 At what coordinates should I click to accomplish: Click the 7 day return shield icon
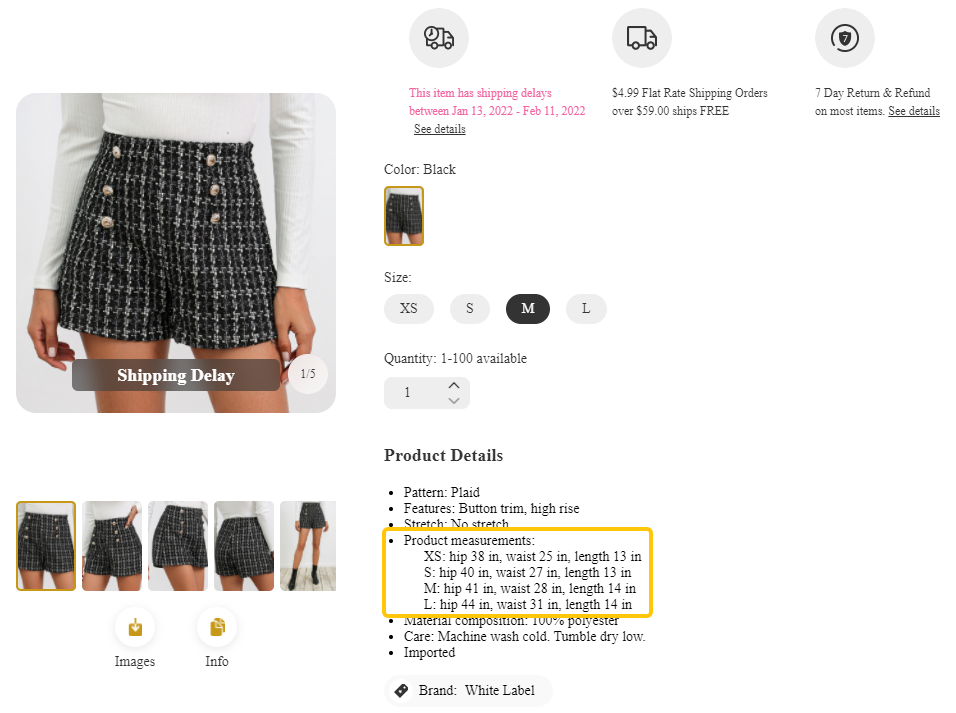tap(845, 38)
